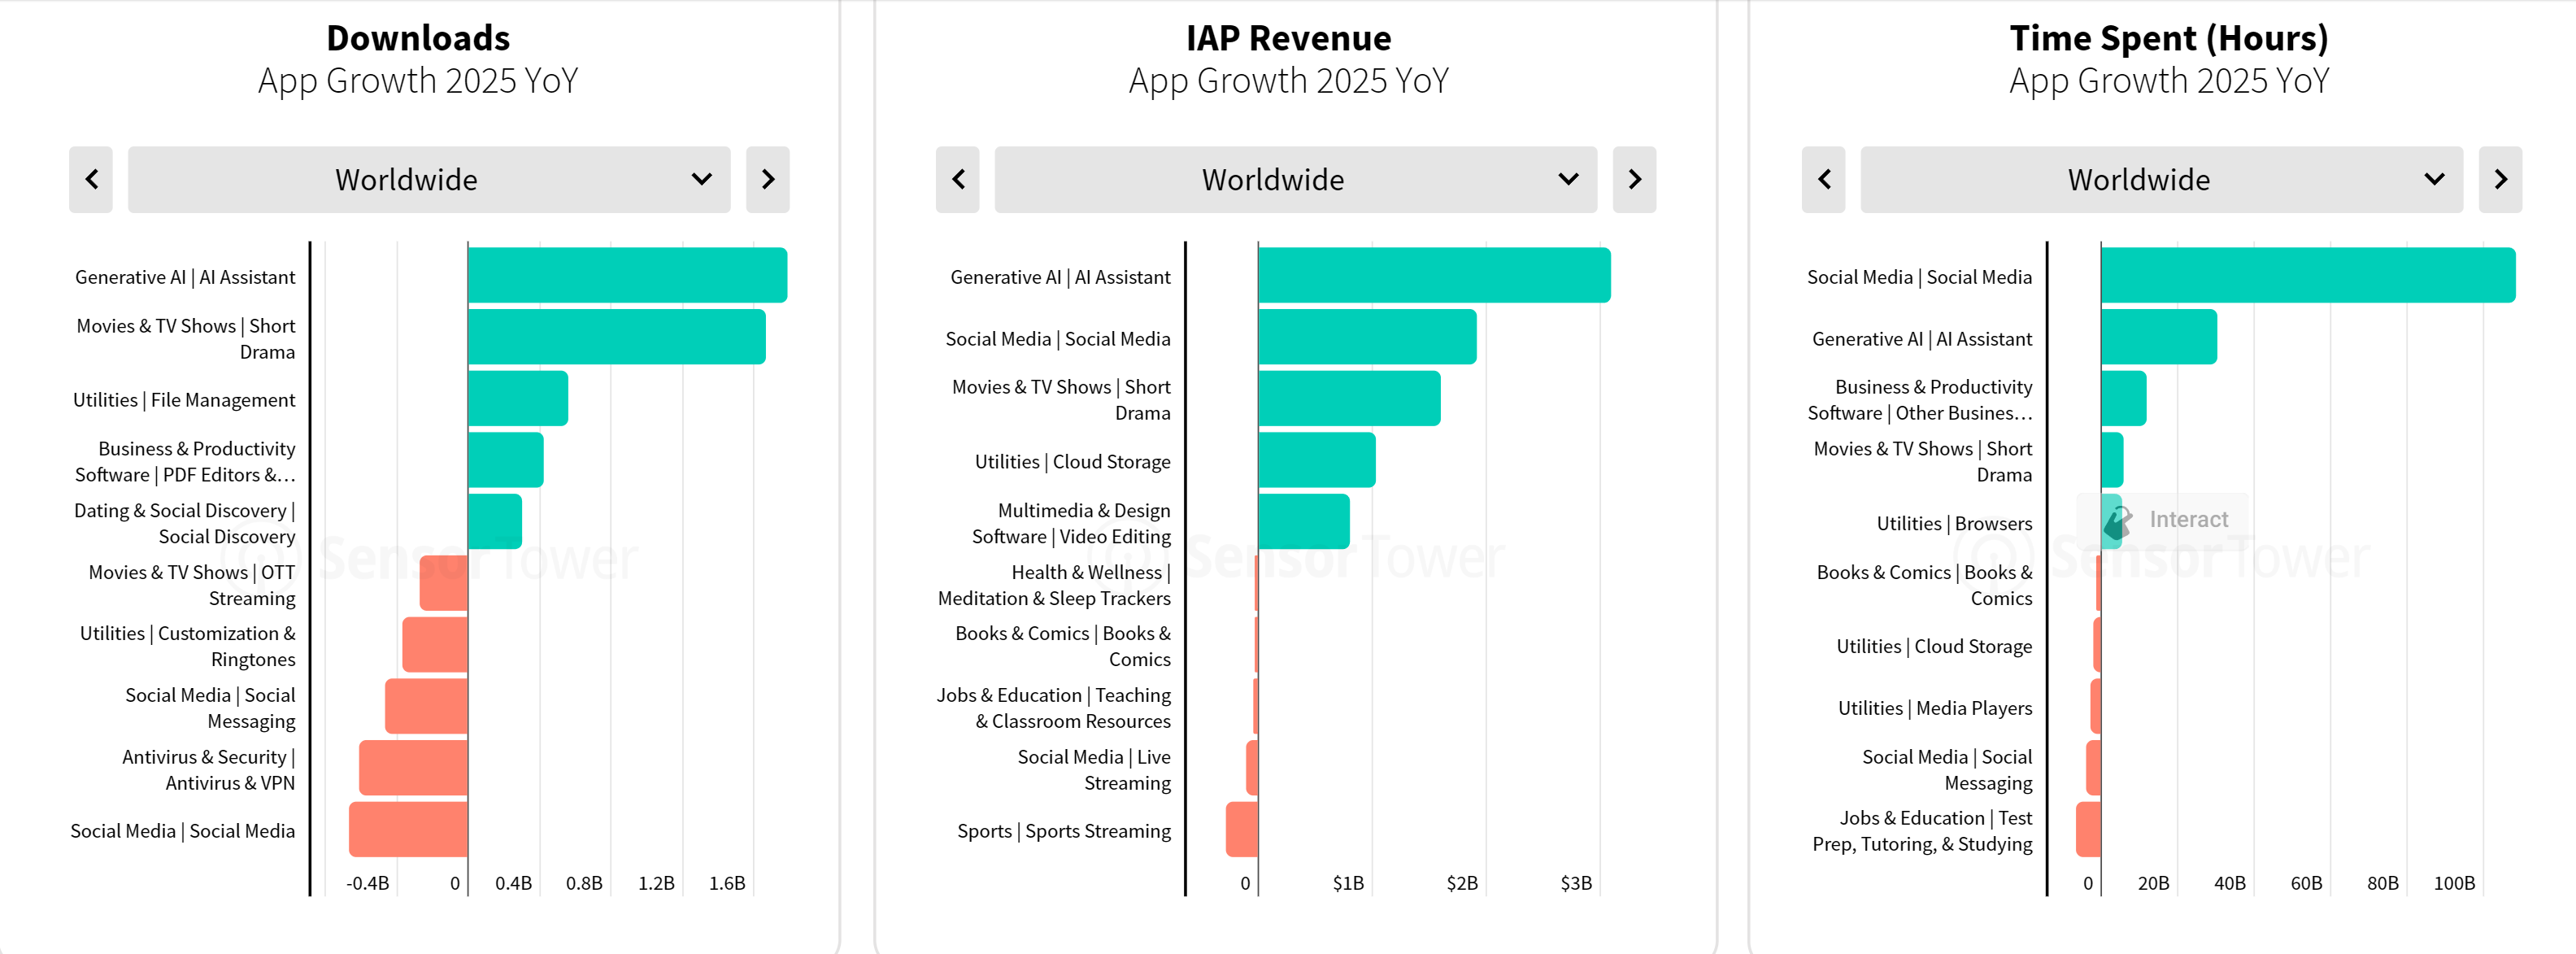
Task: Open Worldwide dropdown in Downloads panel
Action: pos(429,180)
